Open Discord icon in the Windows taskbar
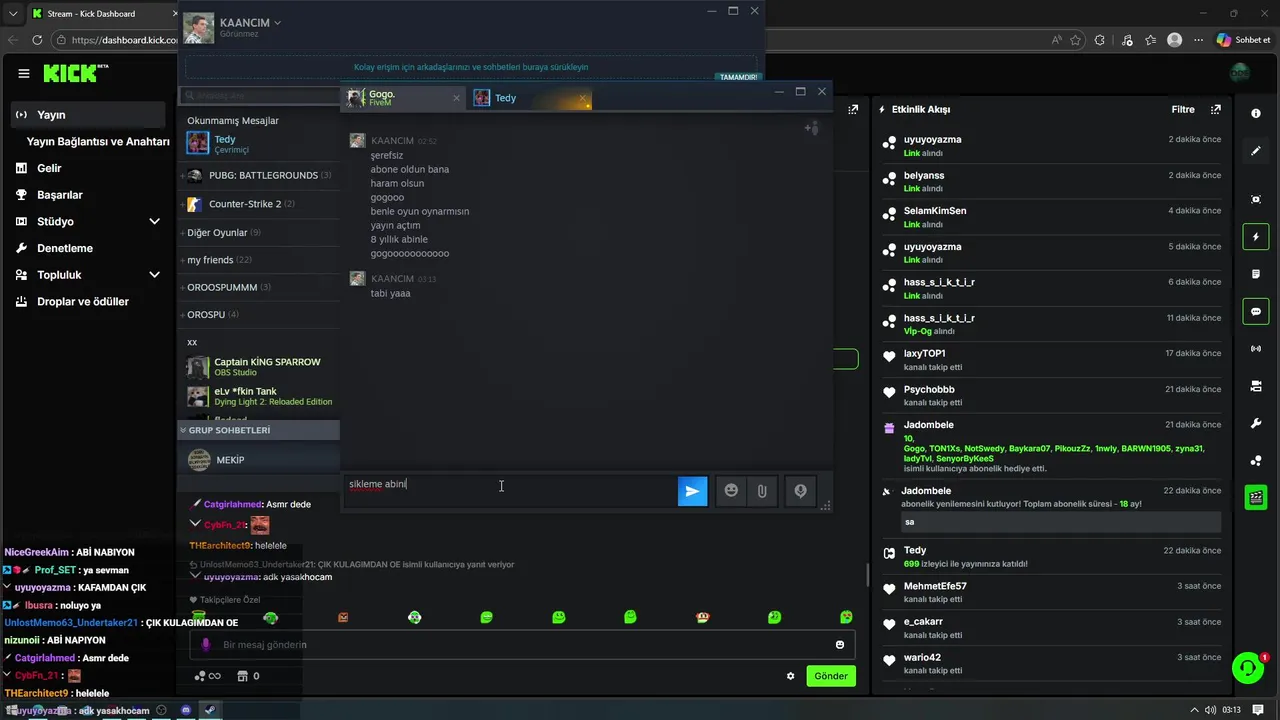The height and width of the screenshot is (720, 1280). [185, 710]
